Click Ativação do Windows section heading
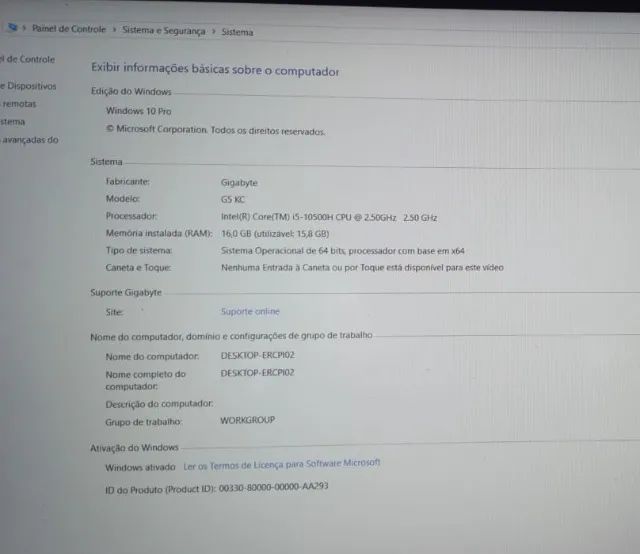The image size is (640, 554). [134, 448]
